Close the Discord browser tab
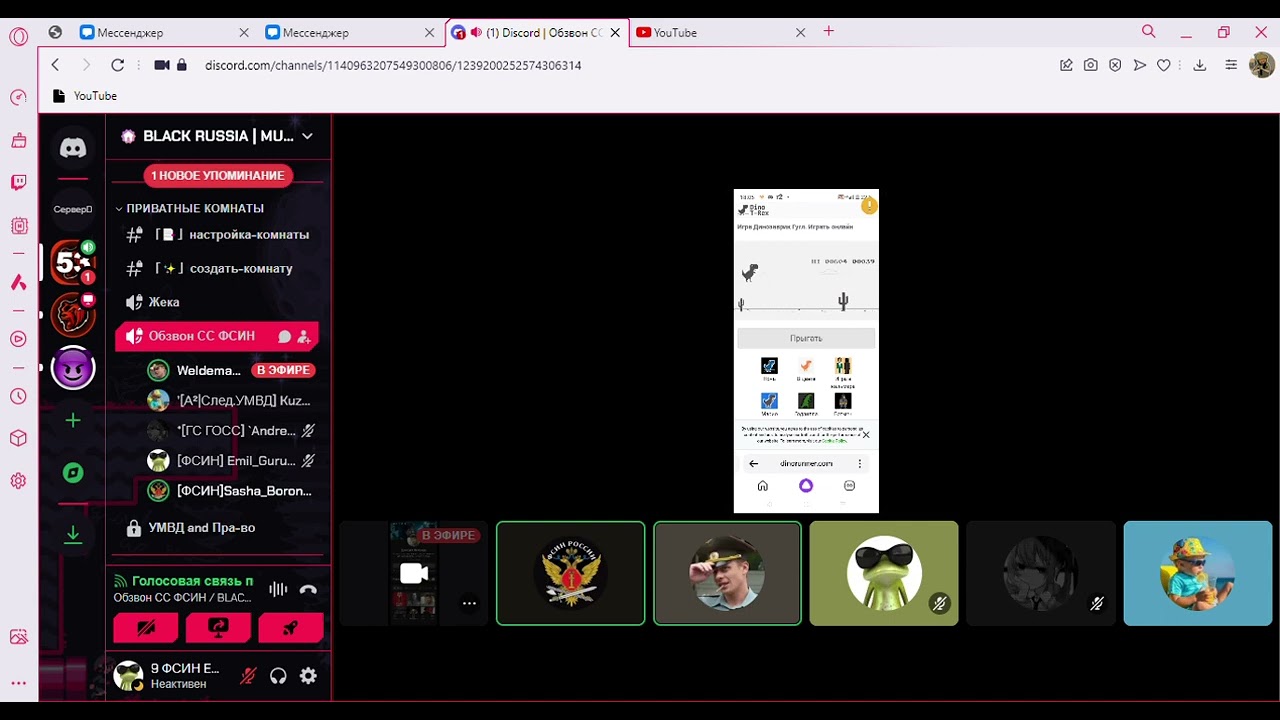Viewport: 1280px width, 720px height. (615, 33)
